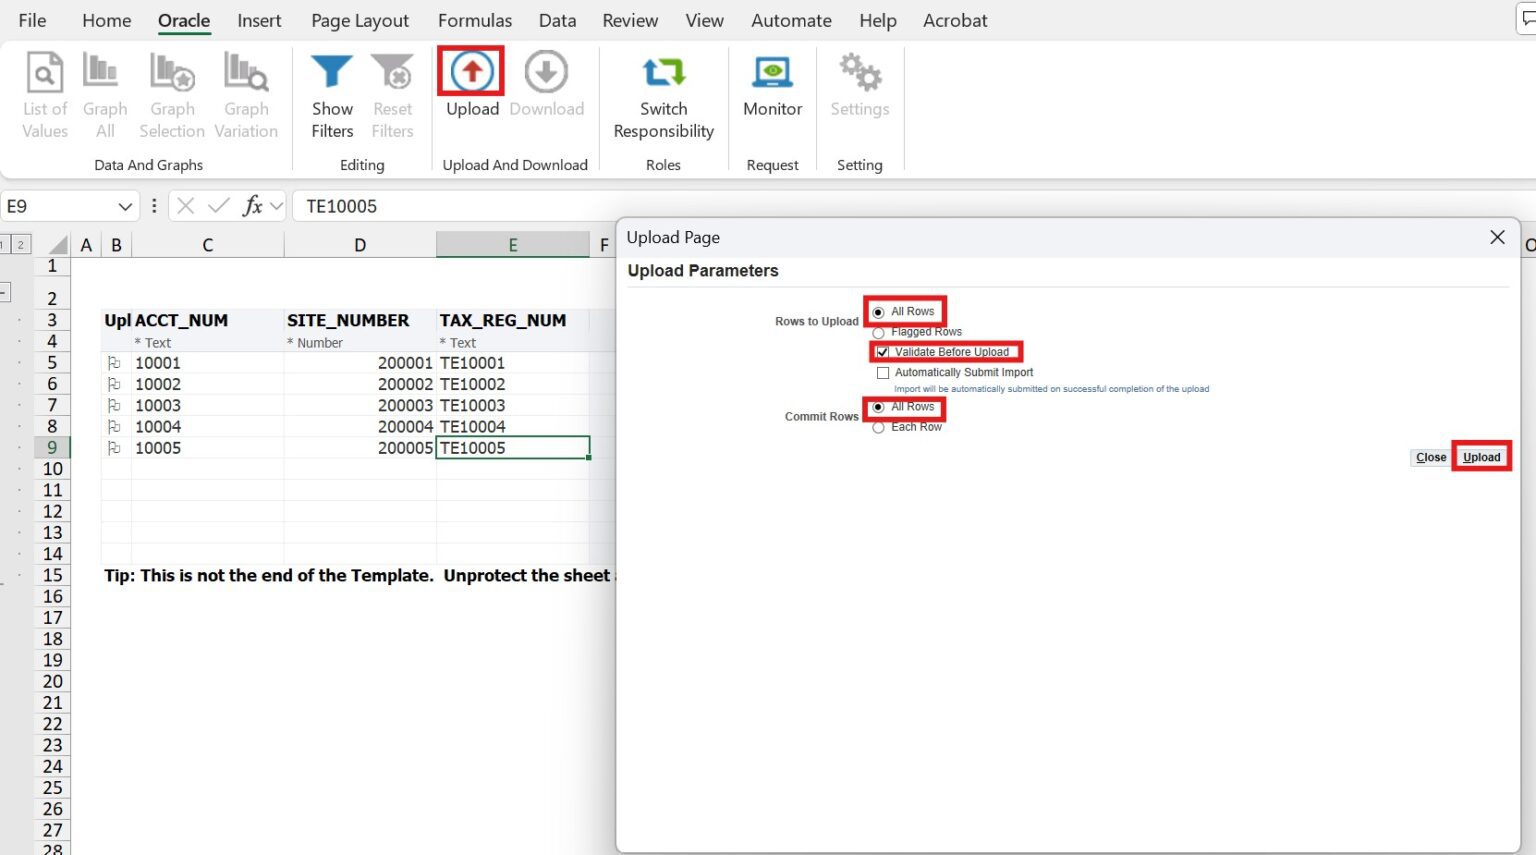Image resolution: width=1536 pixels, height=855 pixels.
Task: Click the Reset Filters icon
Action: 392,92
